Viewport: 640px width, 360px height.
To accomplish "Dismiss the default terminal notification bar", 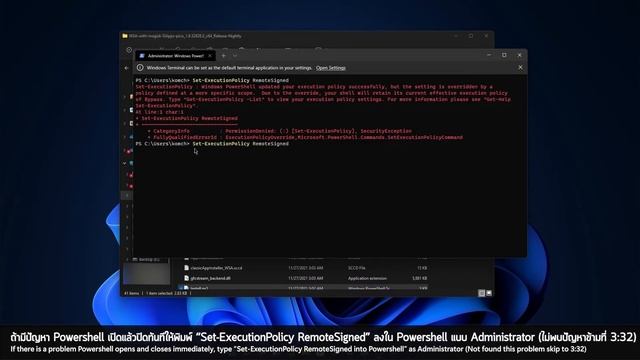I will coord(520,67).
